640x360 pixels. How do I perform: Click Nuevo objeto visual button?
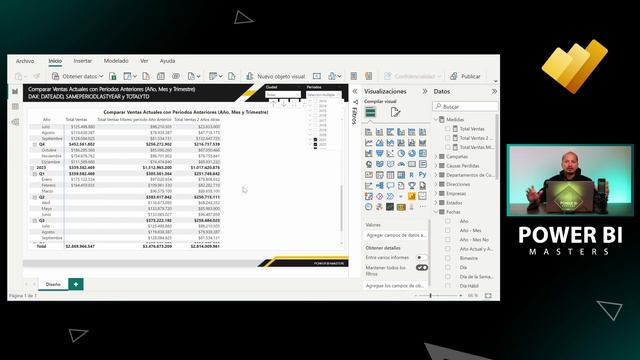click(x=276, y=76)
